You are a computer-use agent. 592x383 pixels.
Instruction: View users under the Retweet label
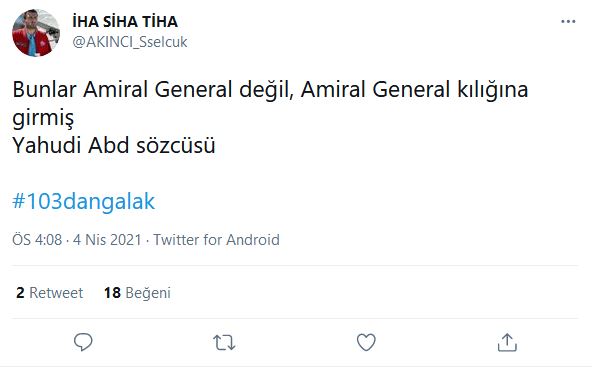click(x=56, y=293)
